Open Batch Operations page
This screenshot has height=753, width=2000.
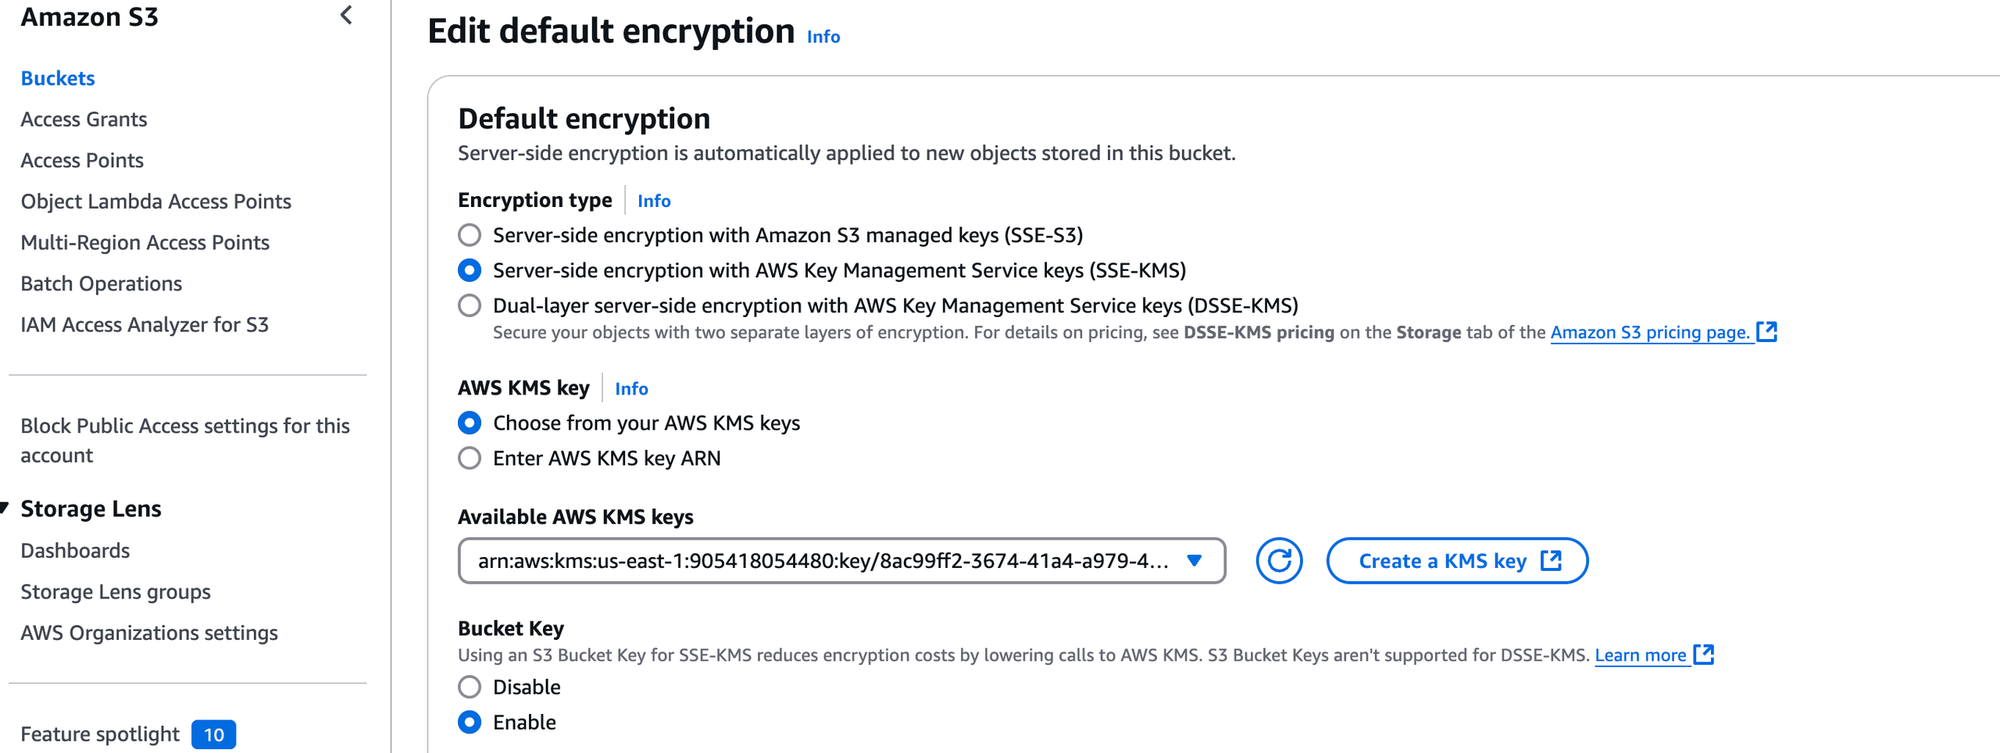click(x=100, y=283)
